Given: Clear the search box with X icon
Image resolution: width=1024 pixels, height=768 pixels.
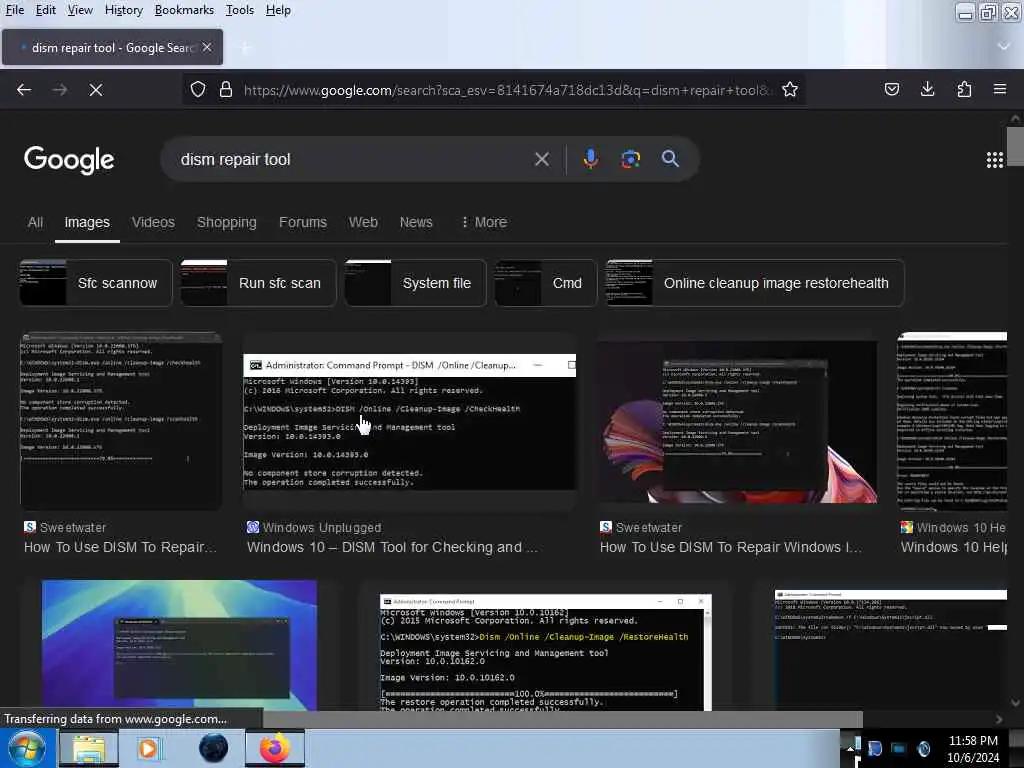Looking at the screenshot, I should (541, 159).
